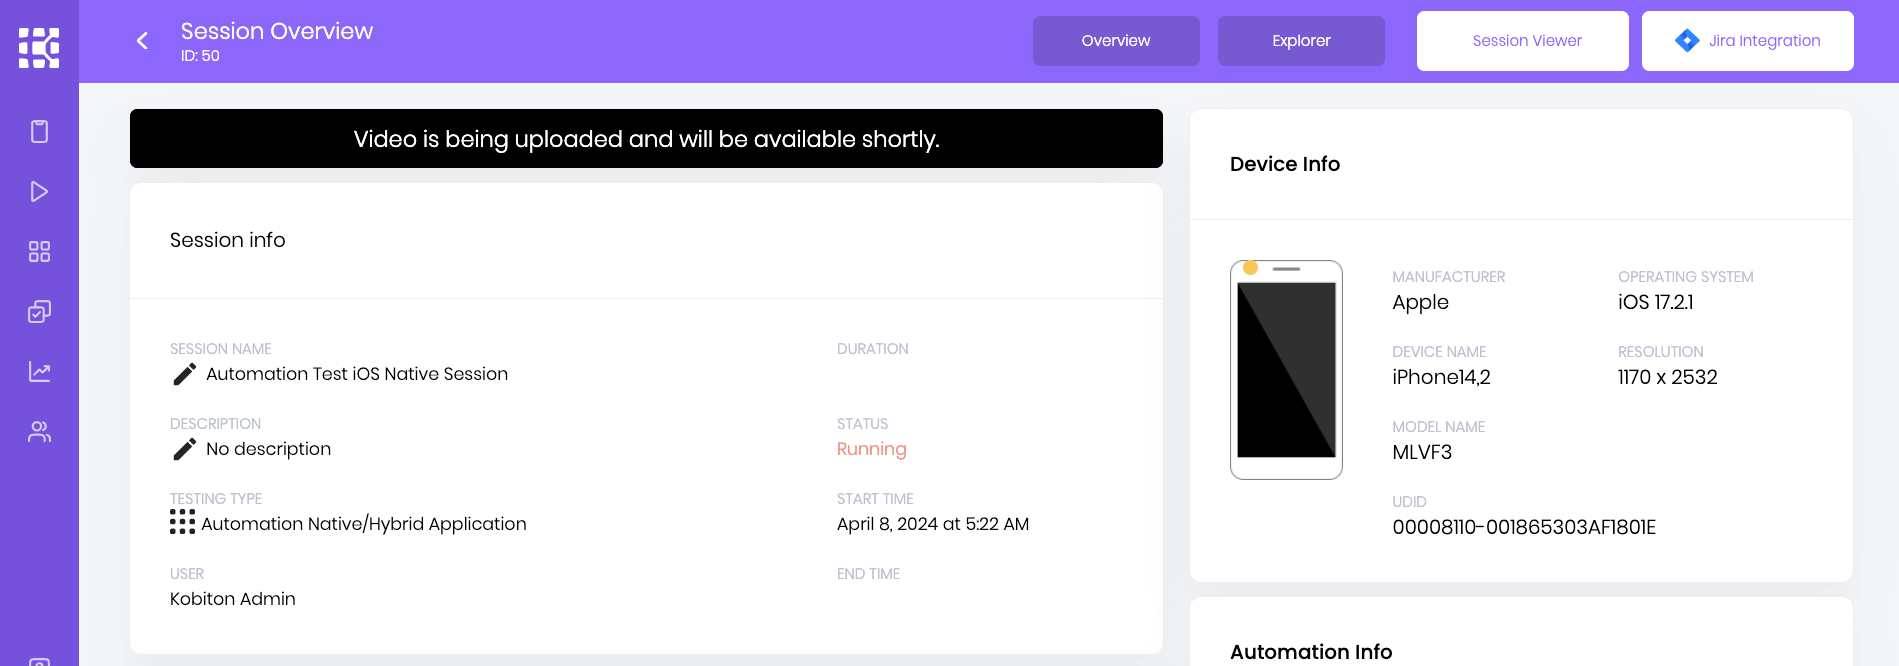Click the iPhone device thumbnail

point(1286,370)
